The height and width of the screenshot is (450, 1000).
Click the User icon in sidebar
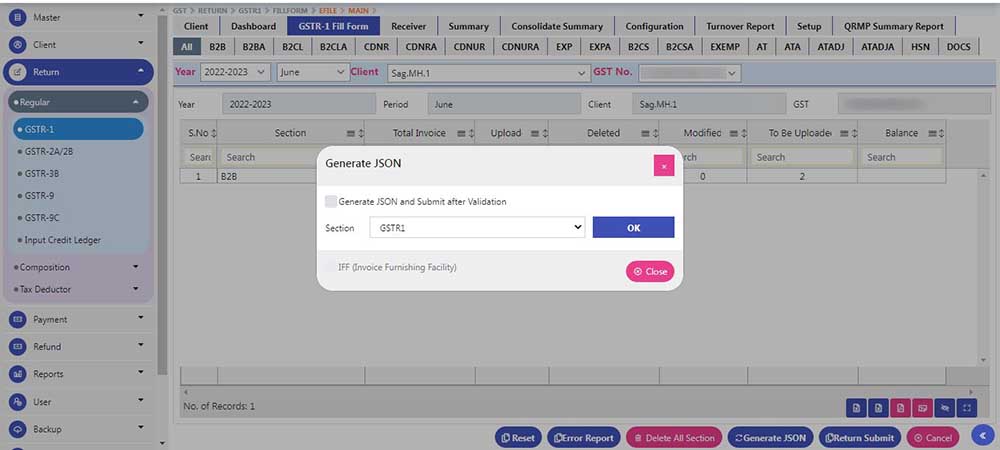click(x=17, y=402)
